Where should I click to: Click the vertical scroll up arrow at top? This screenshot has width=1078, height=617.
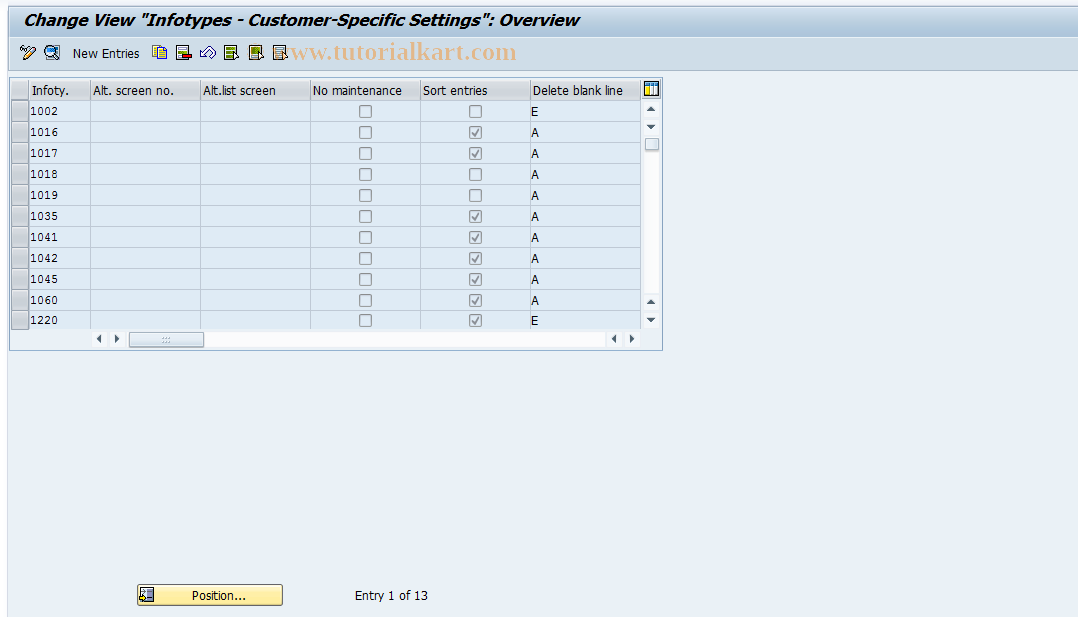tap(651, 109)
